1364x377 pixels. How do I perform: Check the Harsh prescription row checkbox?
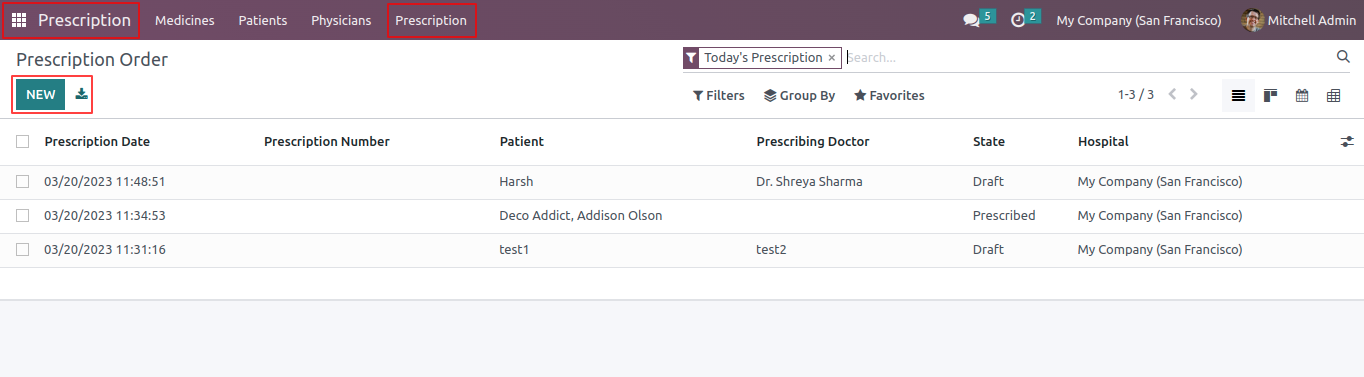(x=23, y=182)
